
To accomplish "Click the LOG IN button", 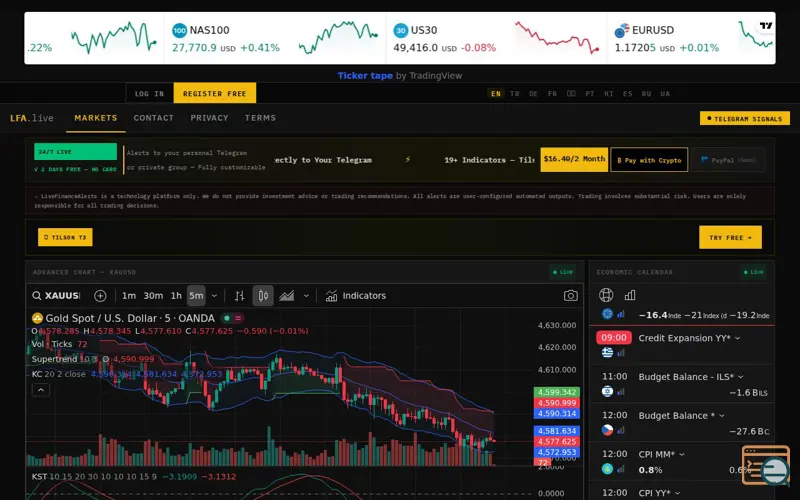I will [149, 93].
